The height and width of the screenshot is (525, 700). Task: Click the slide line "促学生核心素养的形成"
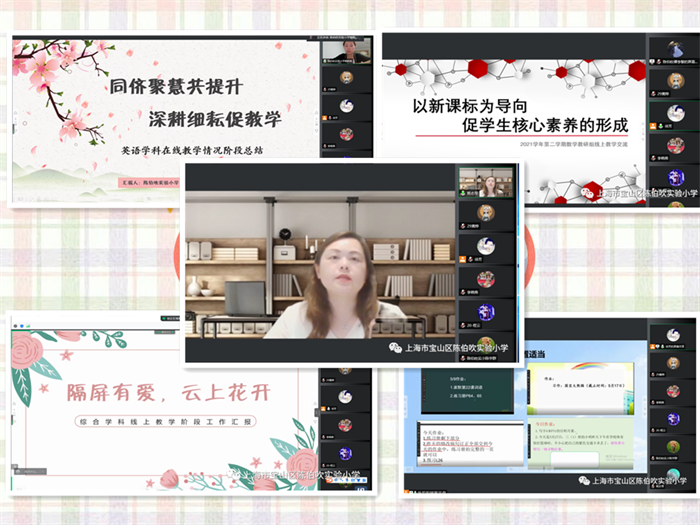tap(545, 125)
